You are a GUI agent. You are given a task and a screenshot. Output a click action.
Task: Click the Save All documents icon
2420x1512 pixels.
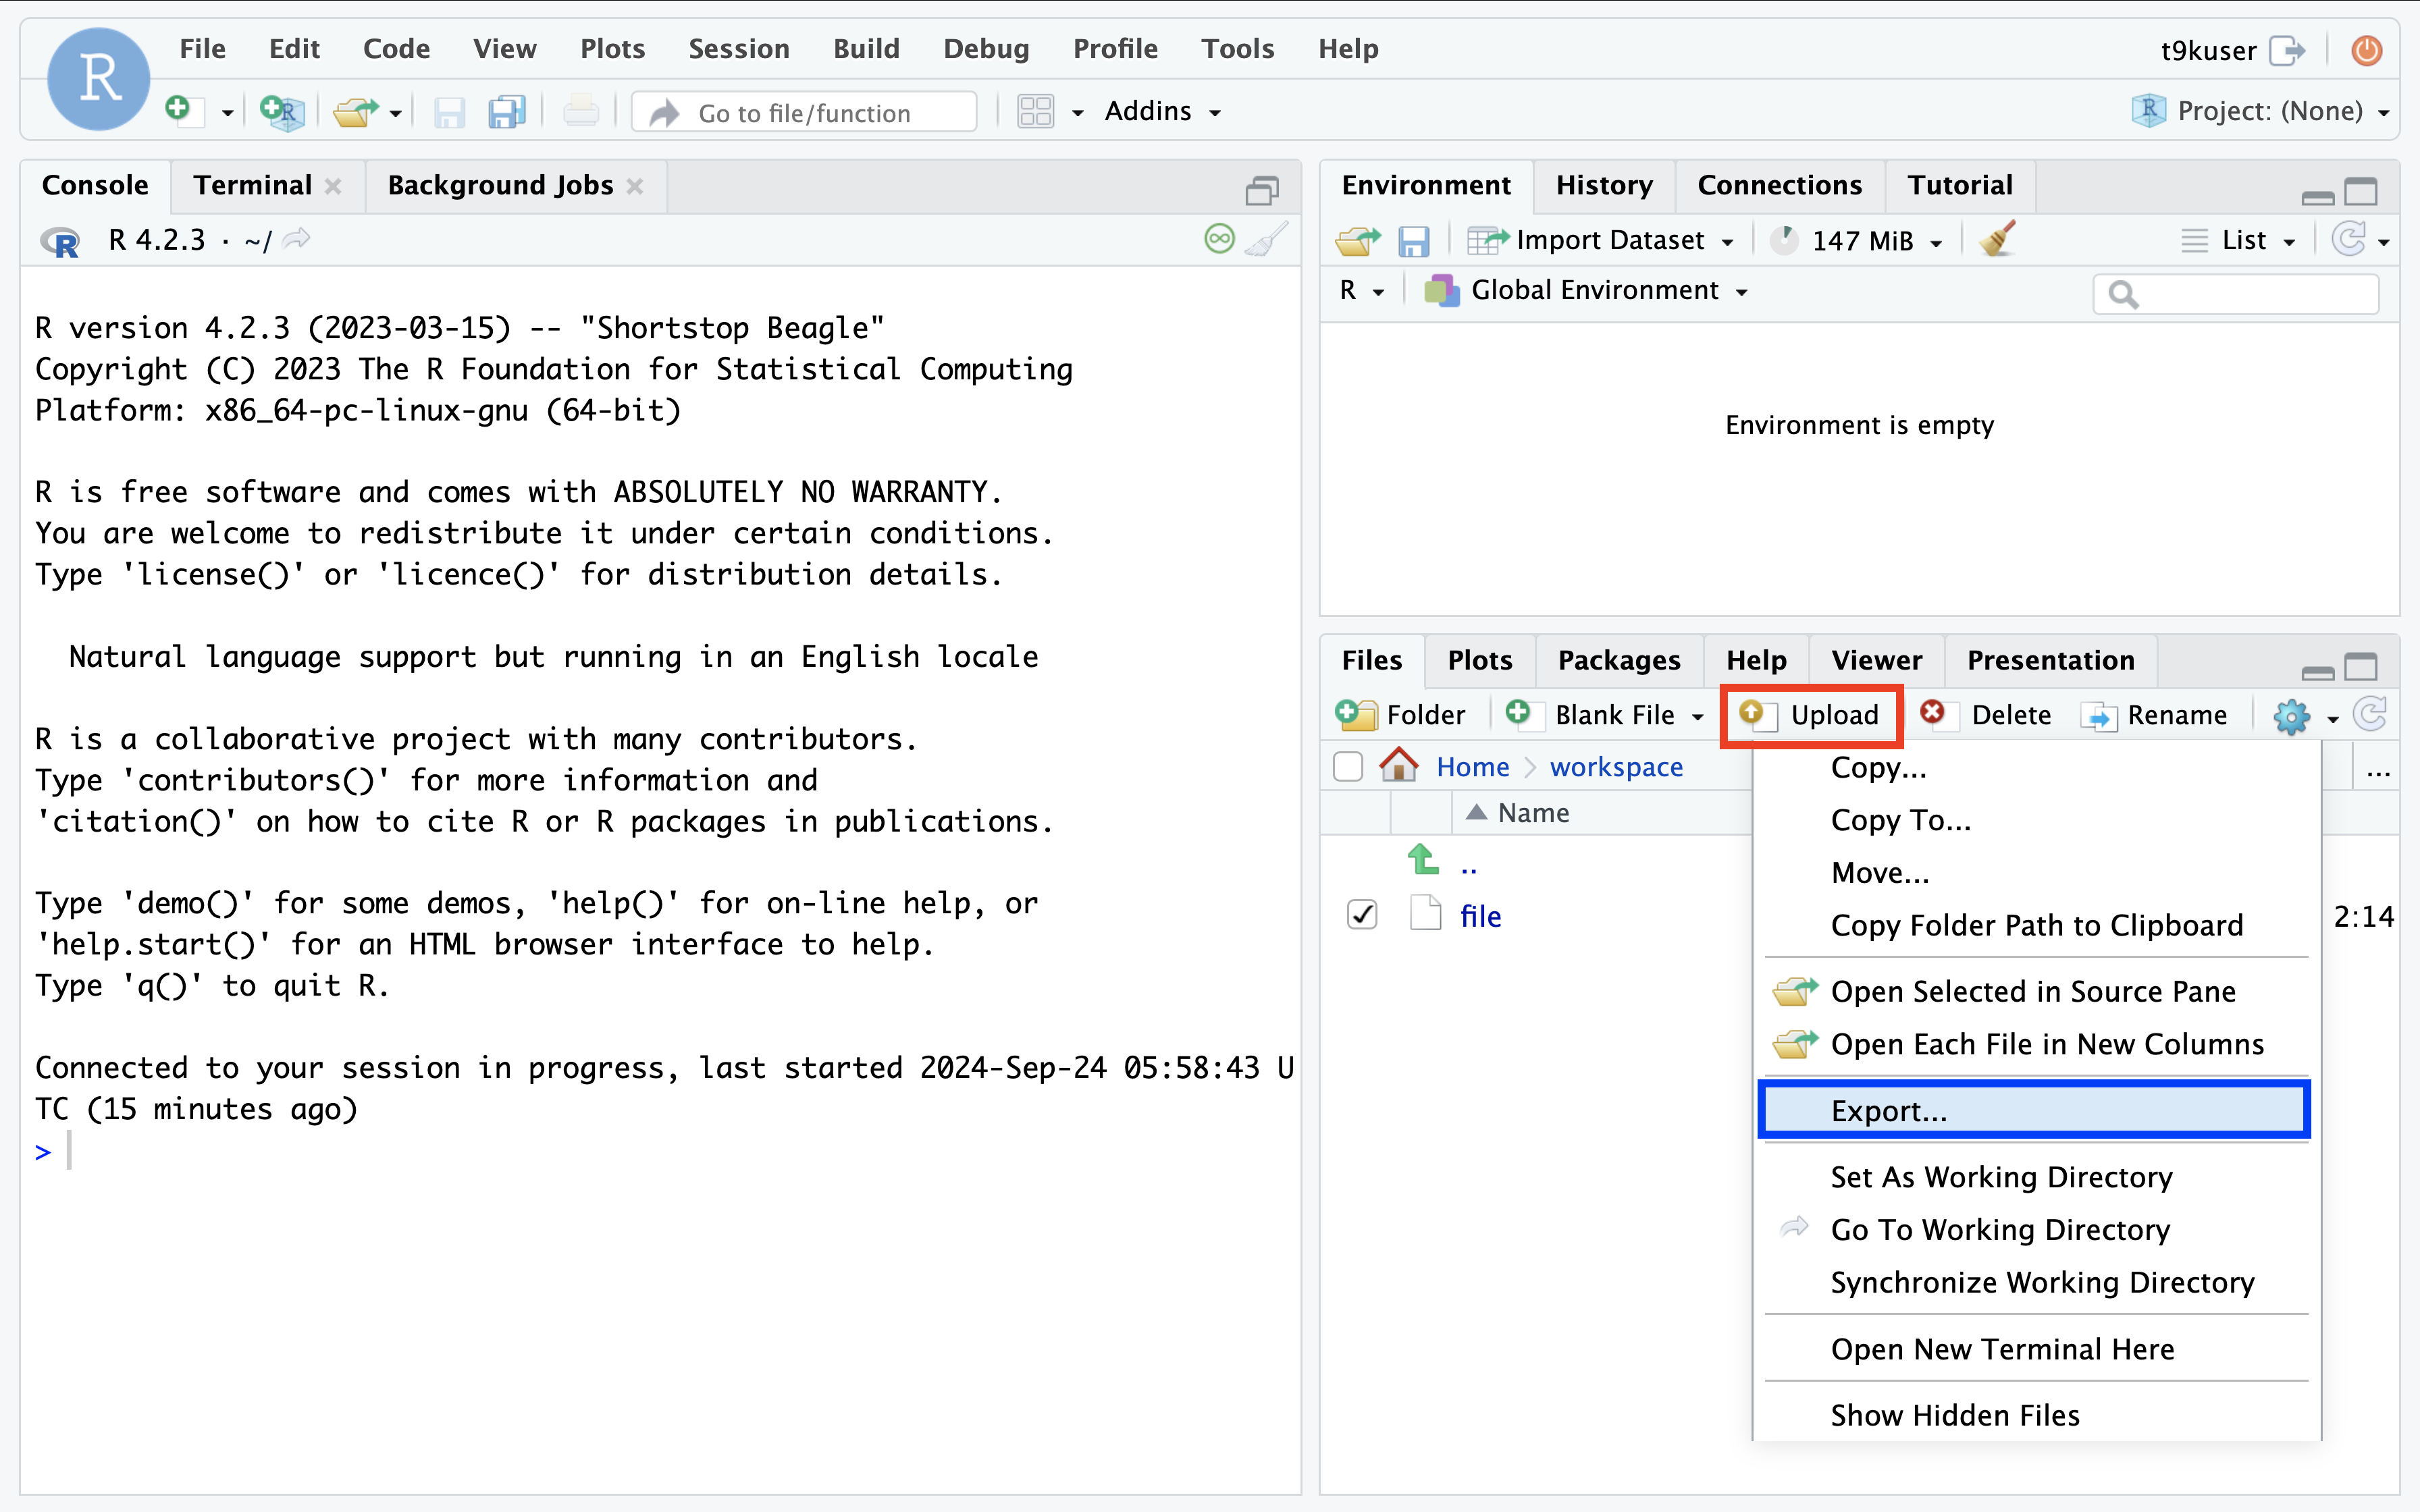coord(507,112)
